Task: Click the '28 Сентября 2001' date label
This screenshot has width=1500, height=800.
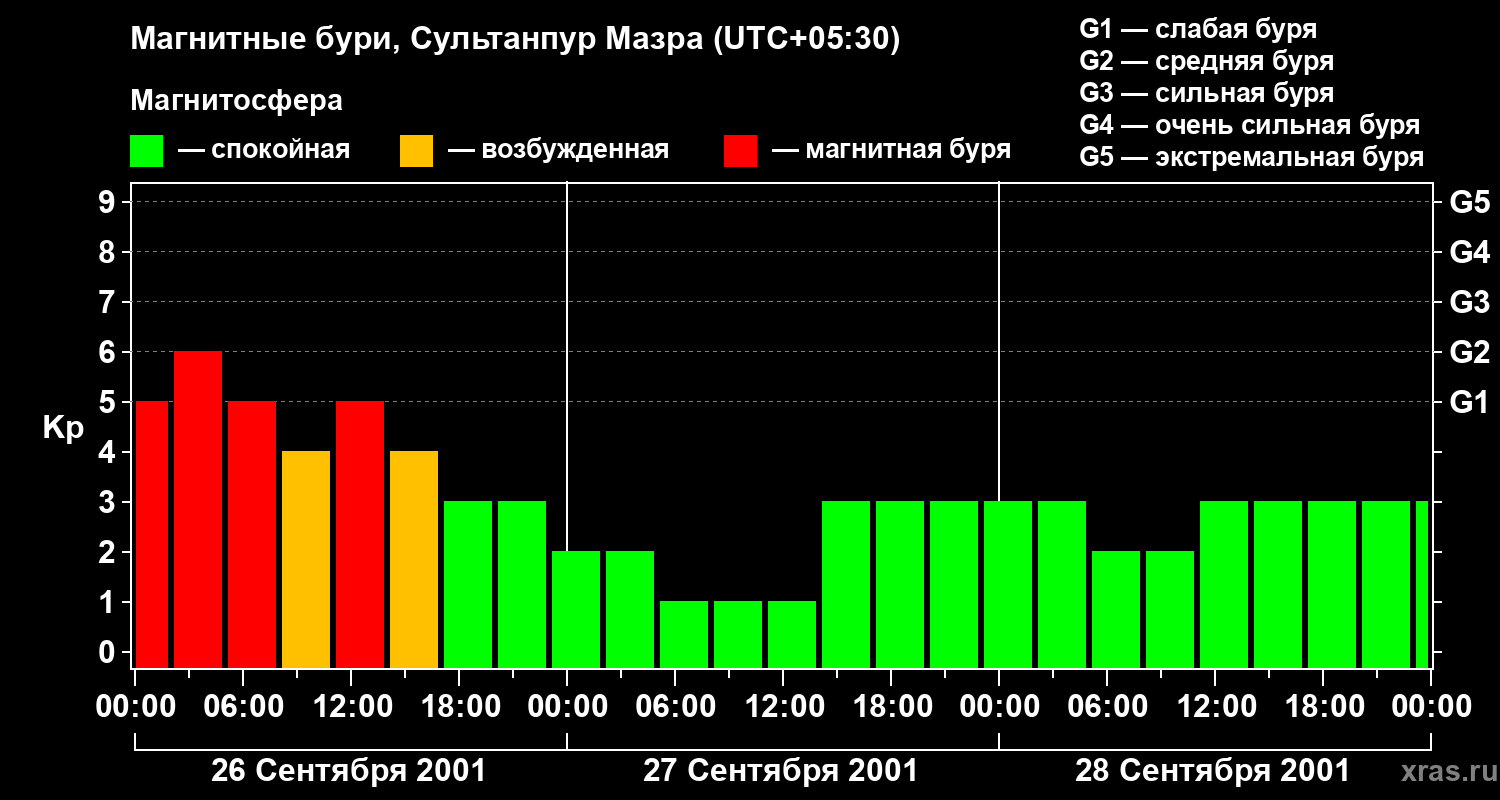Action: [1212, 771]
